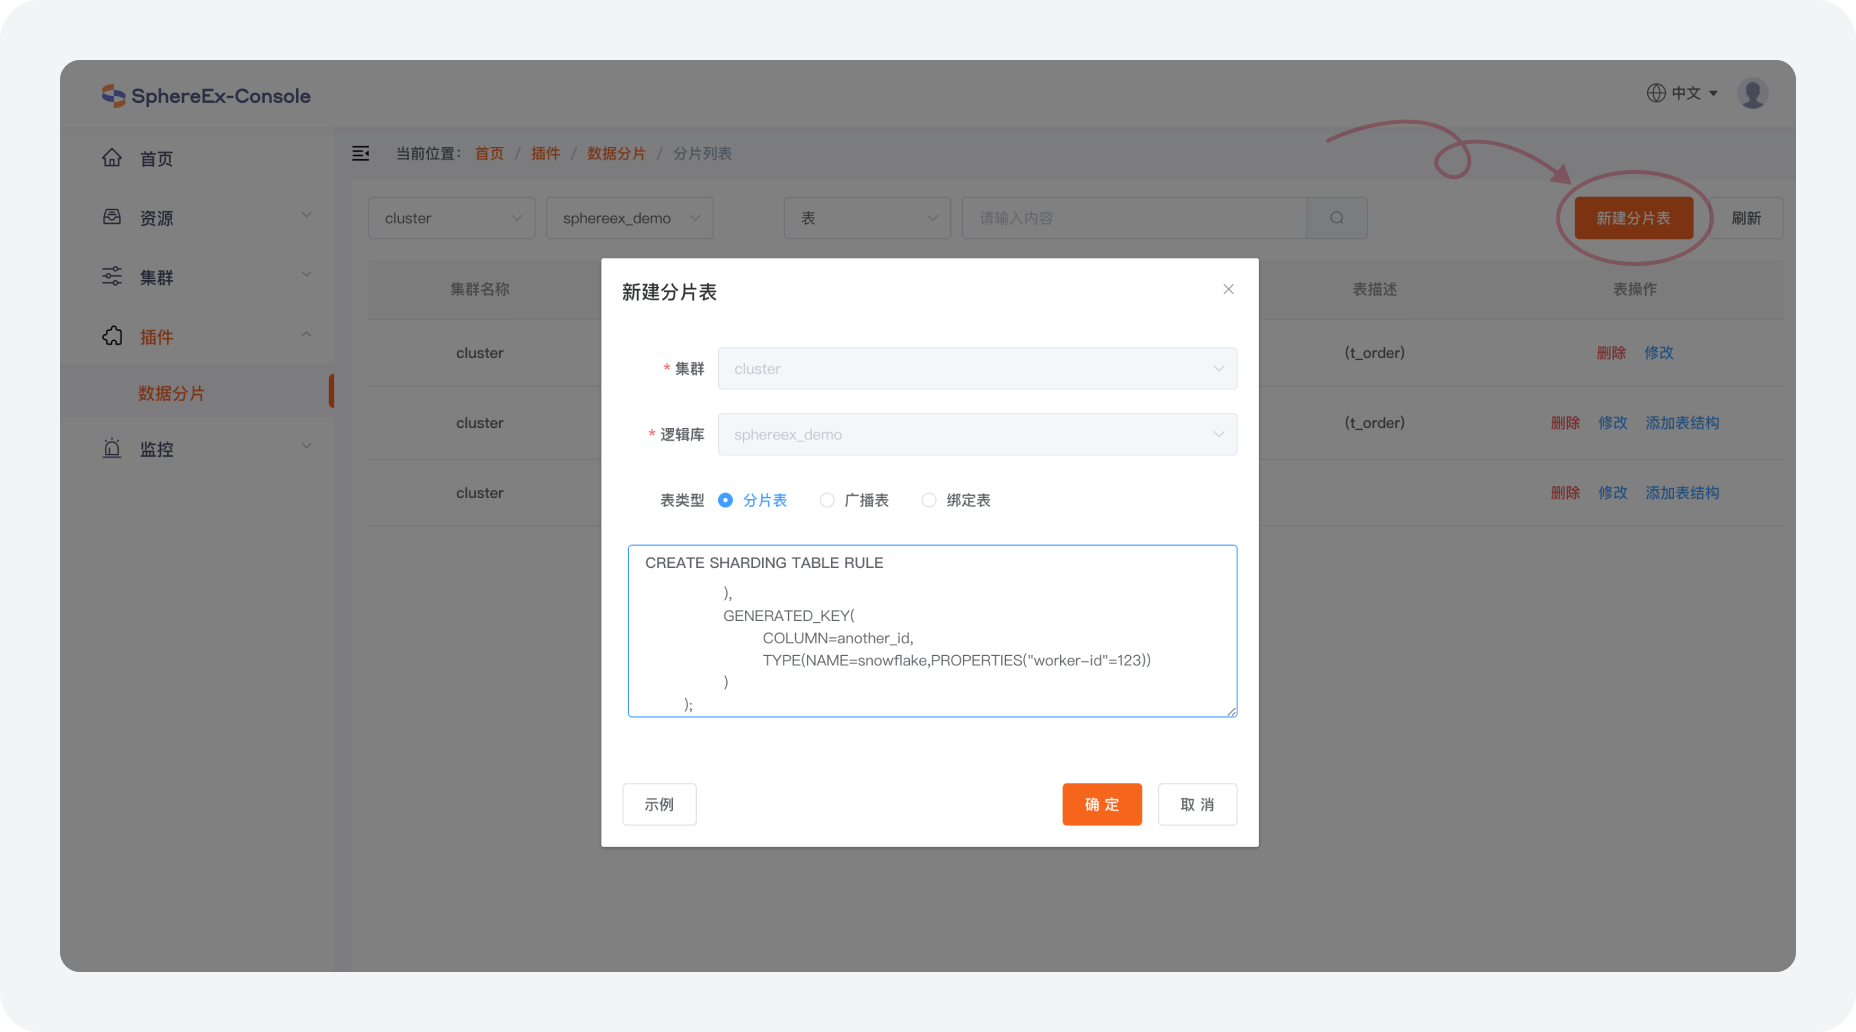This screenshot has height=1032, width=1856.
Task: Open the 集群 cluster dropdown in dialog
Action: point(977,369)
